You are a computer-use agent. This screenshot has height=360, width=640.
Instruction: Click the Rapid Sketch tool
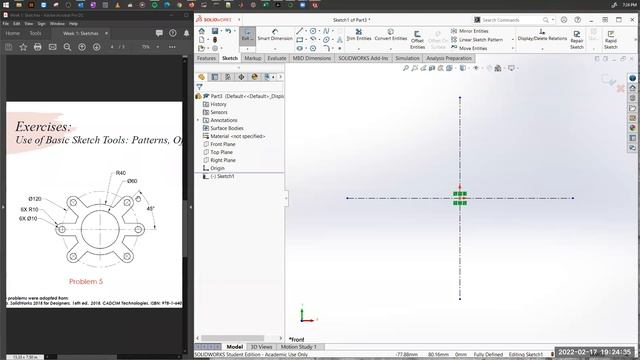pyautogui.click(x=611, y=40)
